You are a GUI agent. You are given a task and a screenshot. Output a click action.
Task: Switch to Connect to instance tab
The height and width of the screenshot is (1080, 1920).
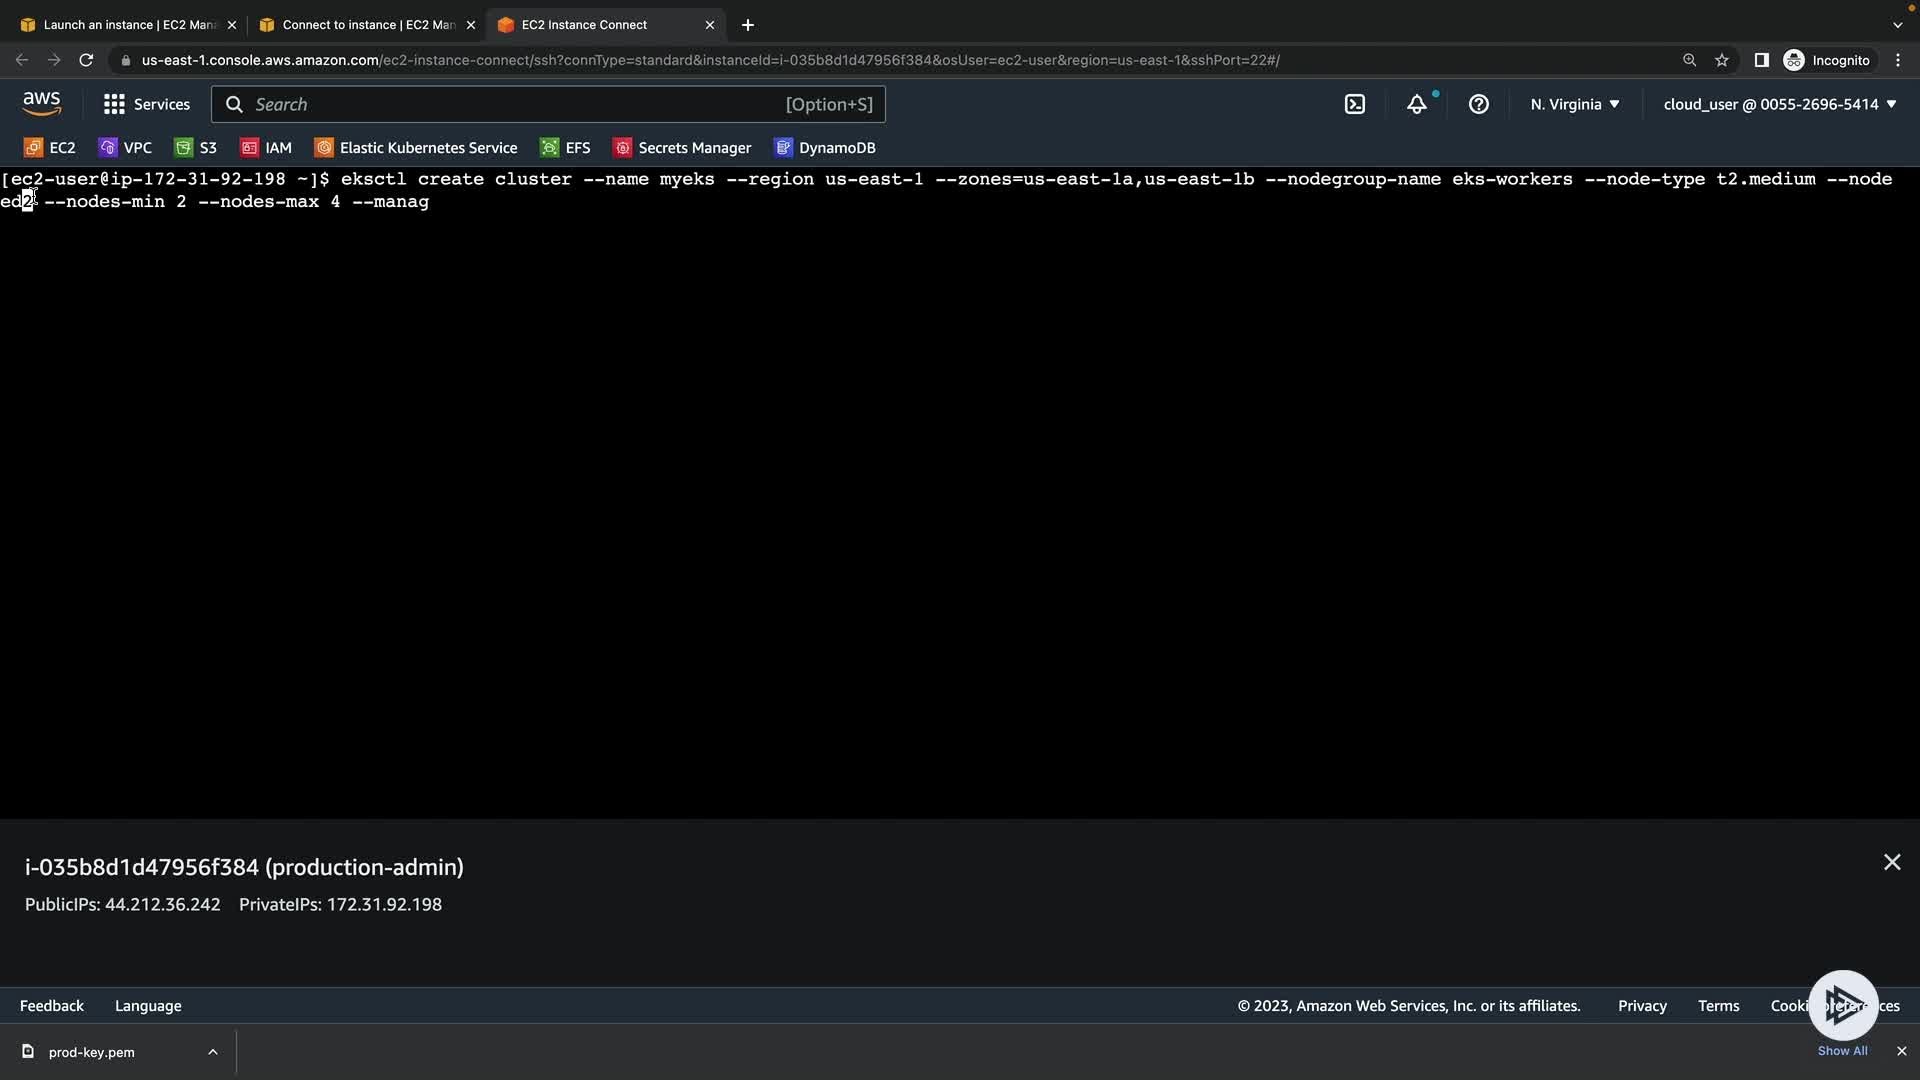[x=367, y=25]
